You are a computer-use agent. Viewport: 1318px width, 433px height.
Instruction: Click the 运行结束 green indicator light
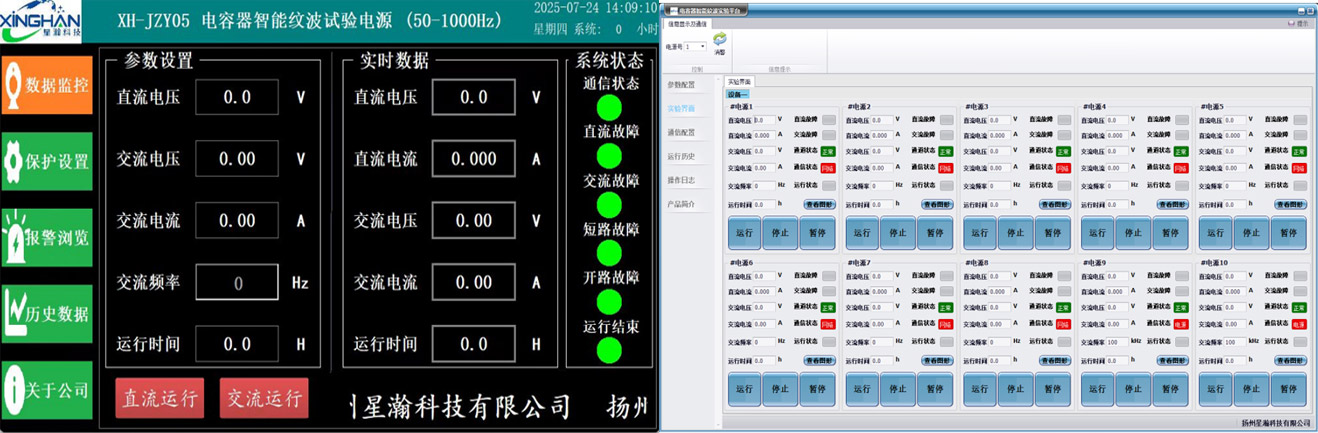pos(609,351)
